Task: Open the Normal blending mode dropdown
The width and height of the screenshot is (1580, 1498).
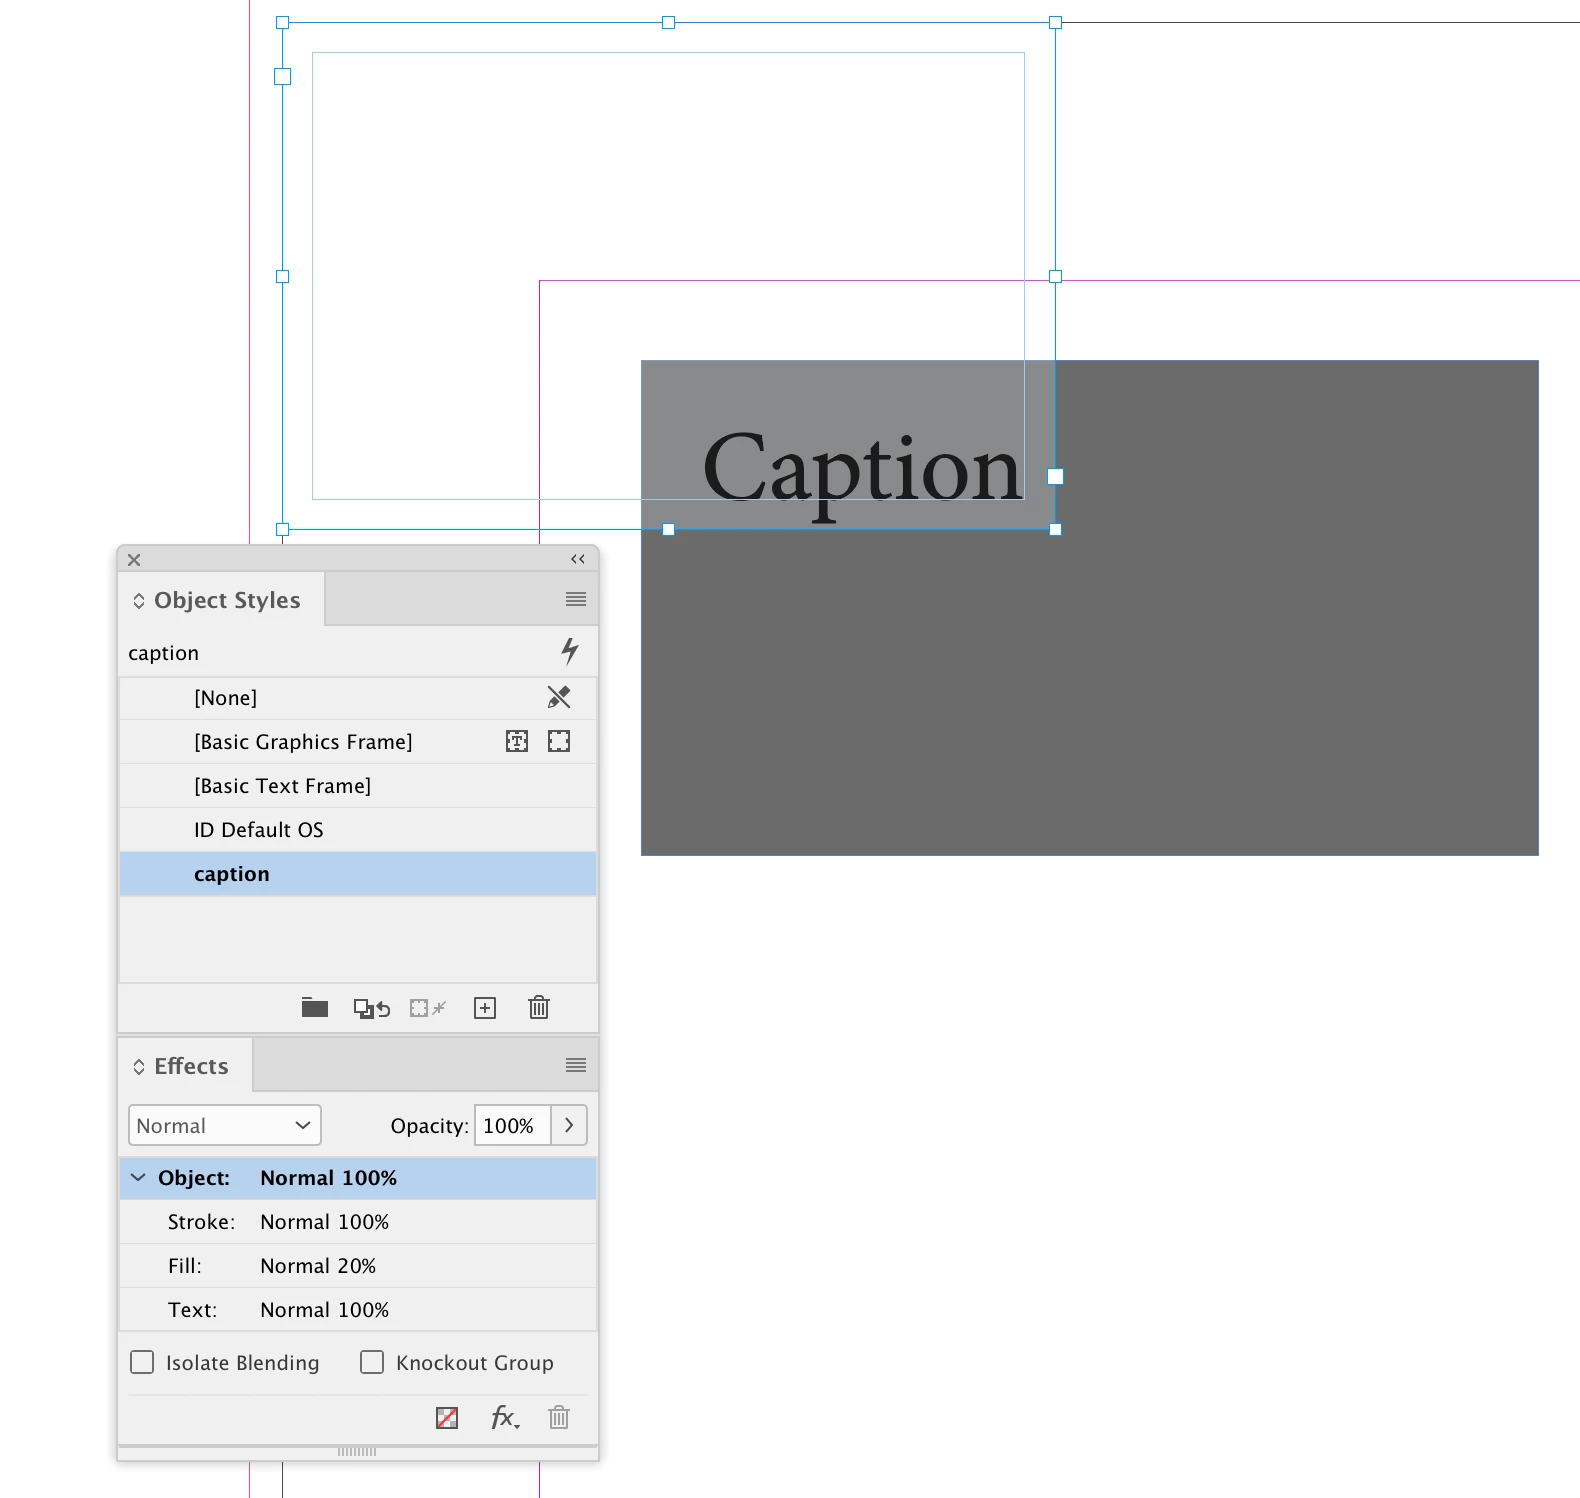Action: point(225,1125)
